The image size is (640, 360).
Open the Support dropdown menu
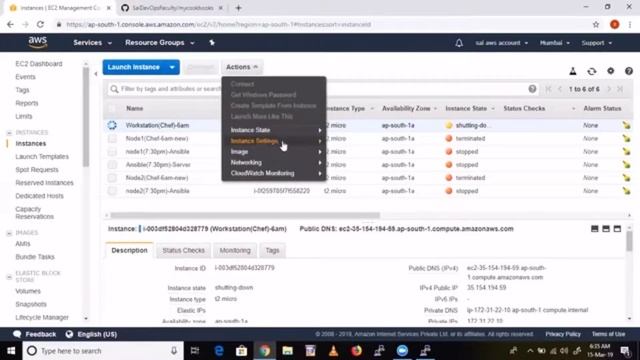(x=596, y=43)
